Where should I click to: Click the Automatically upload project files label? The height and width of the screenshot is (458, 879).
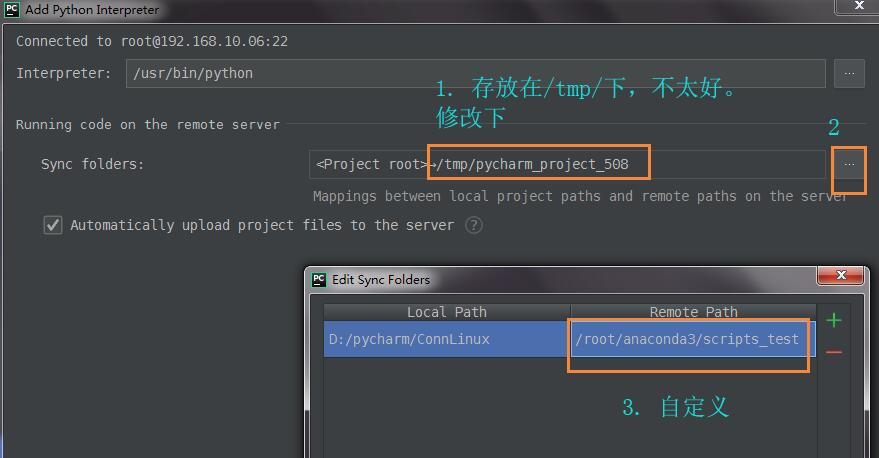tap(261, 225)
